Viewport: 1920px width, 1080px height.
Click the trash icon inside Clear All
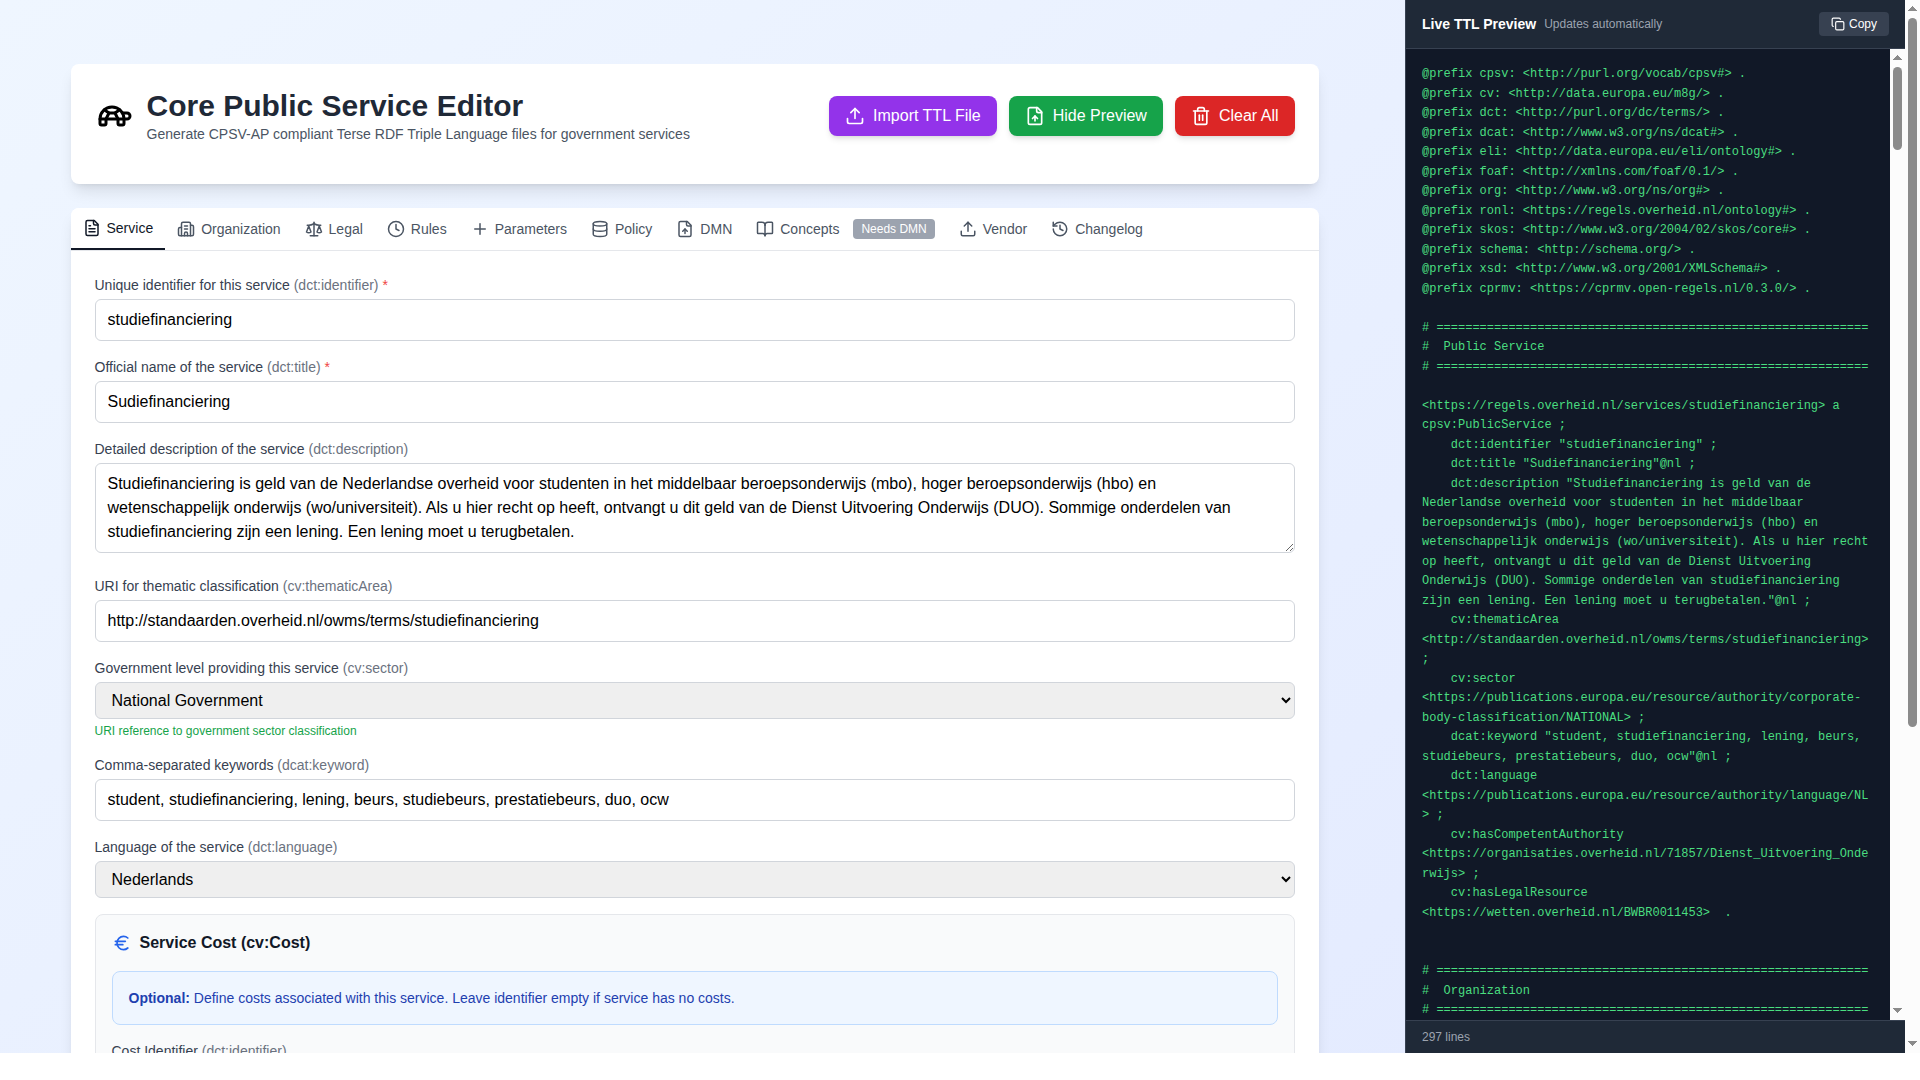click(x=1199, y=116)
